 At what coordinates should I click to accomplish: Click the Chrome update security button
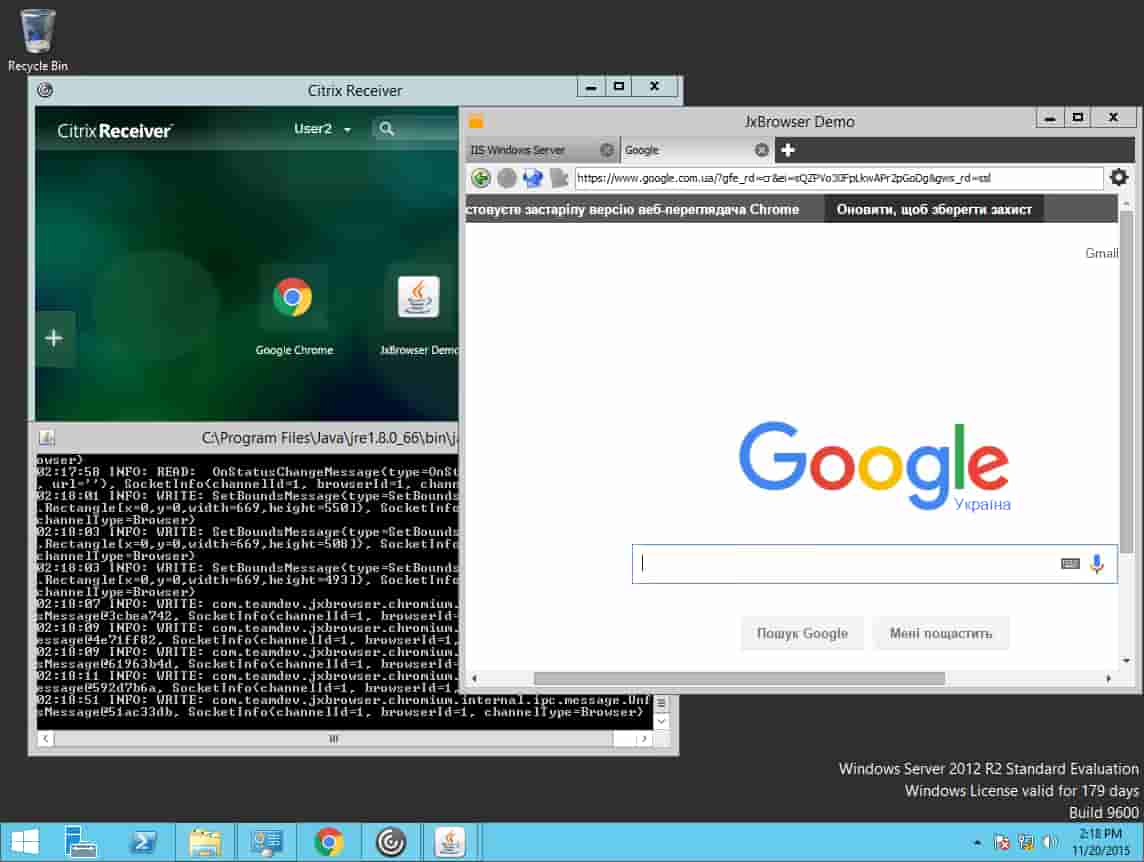click(934, 209)
